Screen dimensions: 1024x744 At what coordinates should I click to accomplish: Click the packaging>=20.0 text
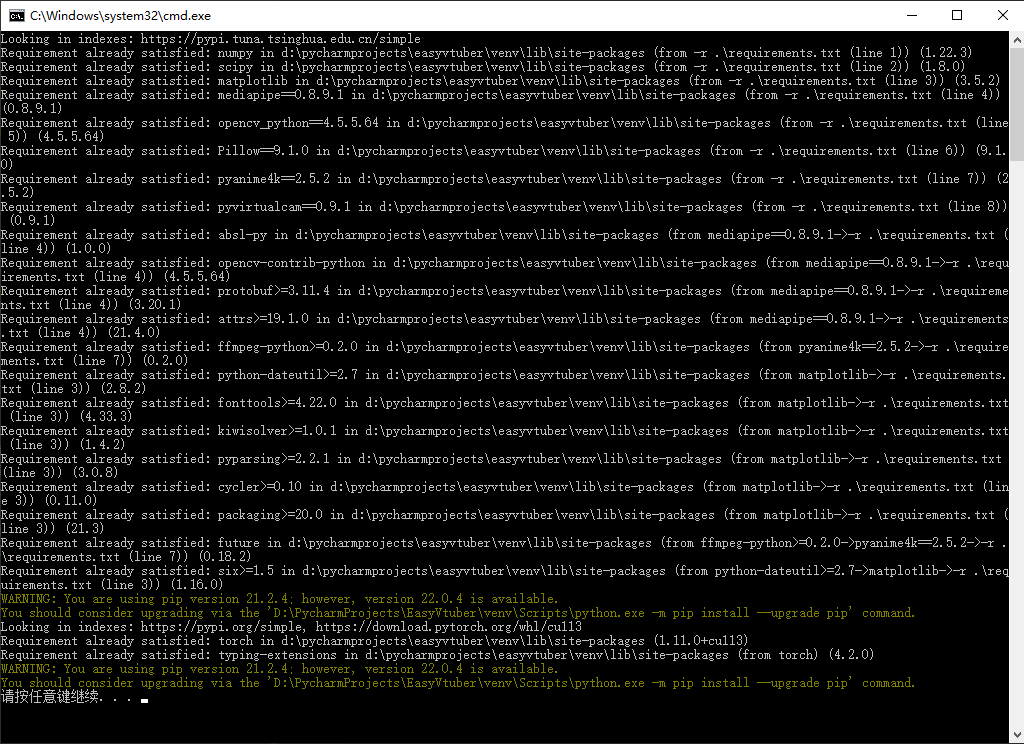pyautogui.click(x=270, y=516)
